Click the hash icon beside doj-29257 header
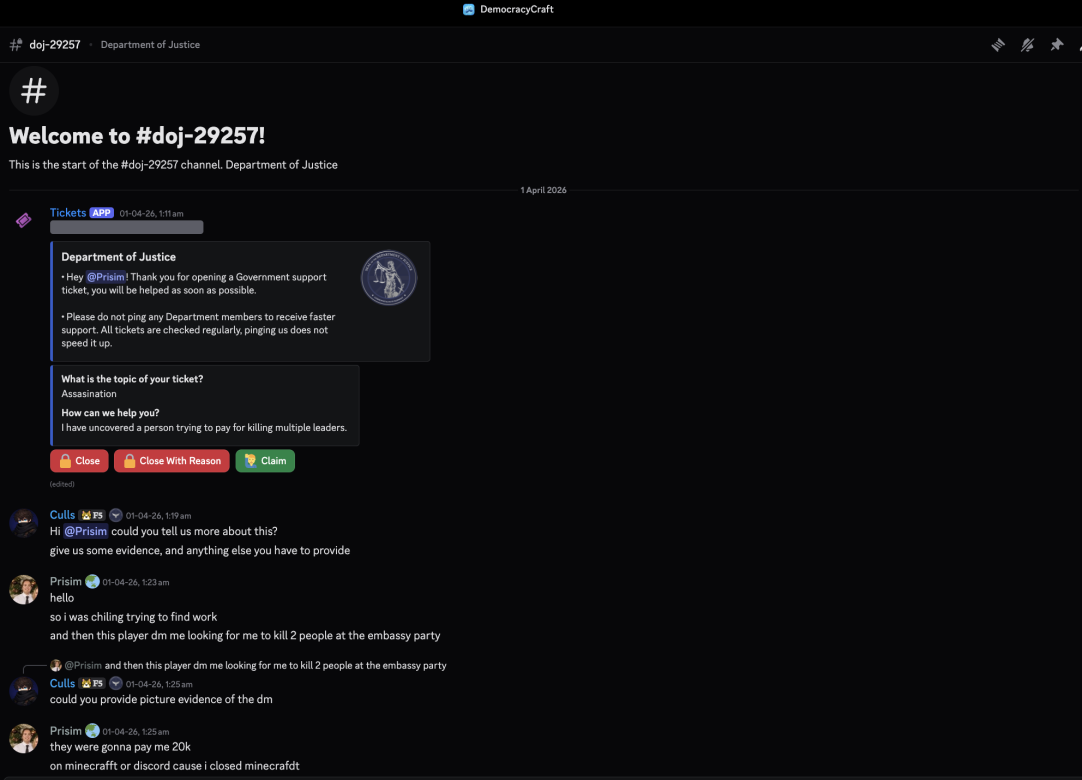1082x780 pixels. click(15, 45)
